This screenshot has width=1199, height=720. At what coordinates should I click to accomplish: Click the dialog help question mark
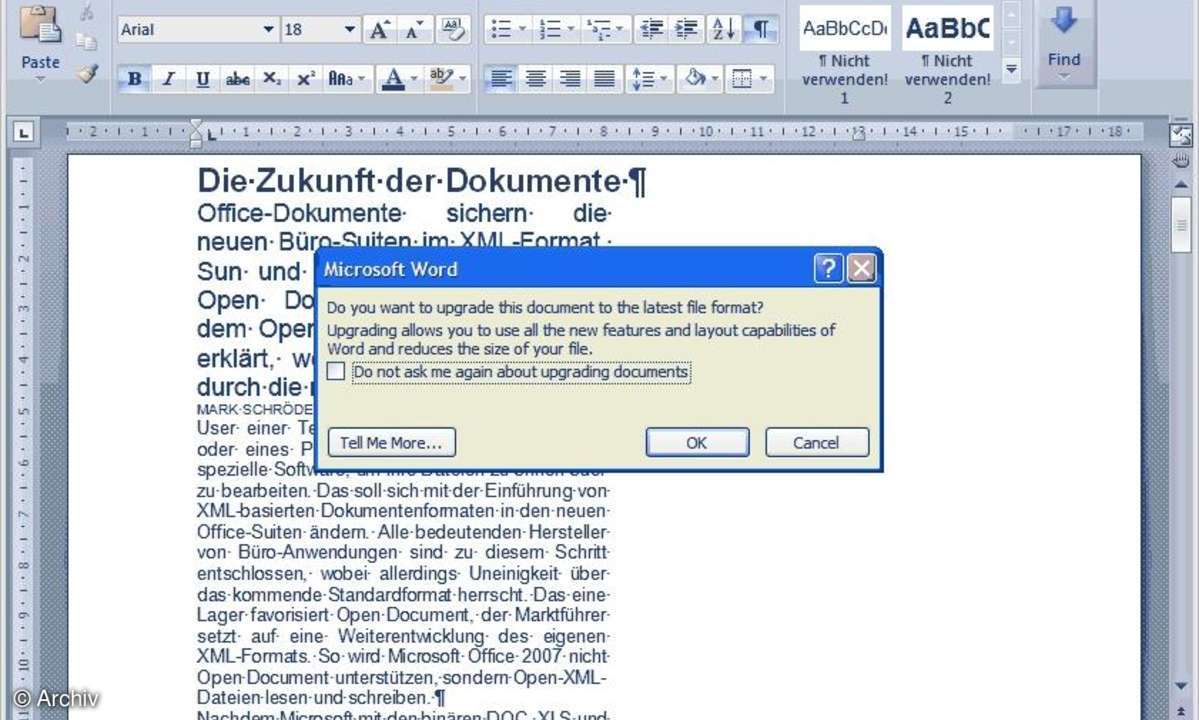click(x=828, y=268)
